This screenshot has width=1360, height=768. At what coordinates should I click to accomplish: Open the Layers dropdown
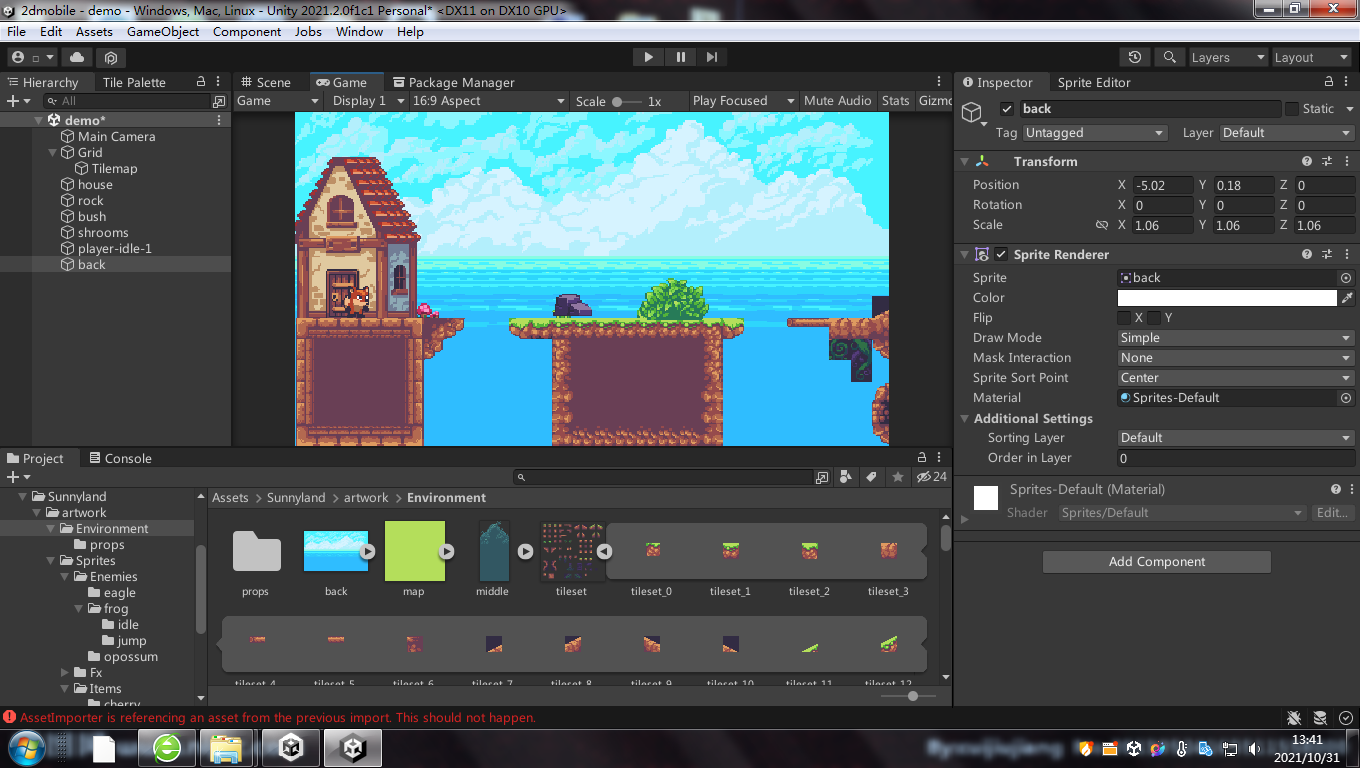(x=1228, y=57)
